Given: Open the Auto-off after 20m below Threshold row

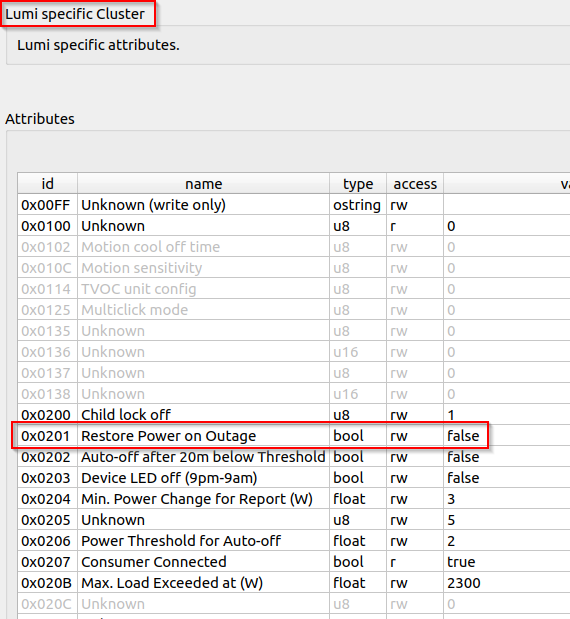Looking at the screenshot, I should [294, 456].
